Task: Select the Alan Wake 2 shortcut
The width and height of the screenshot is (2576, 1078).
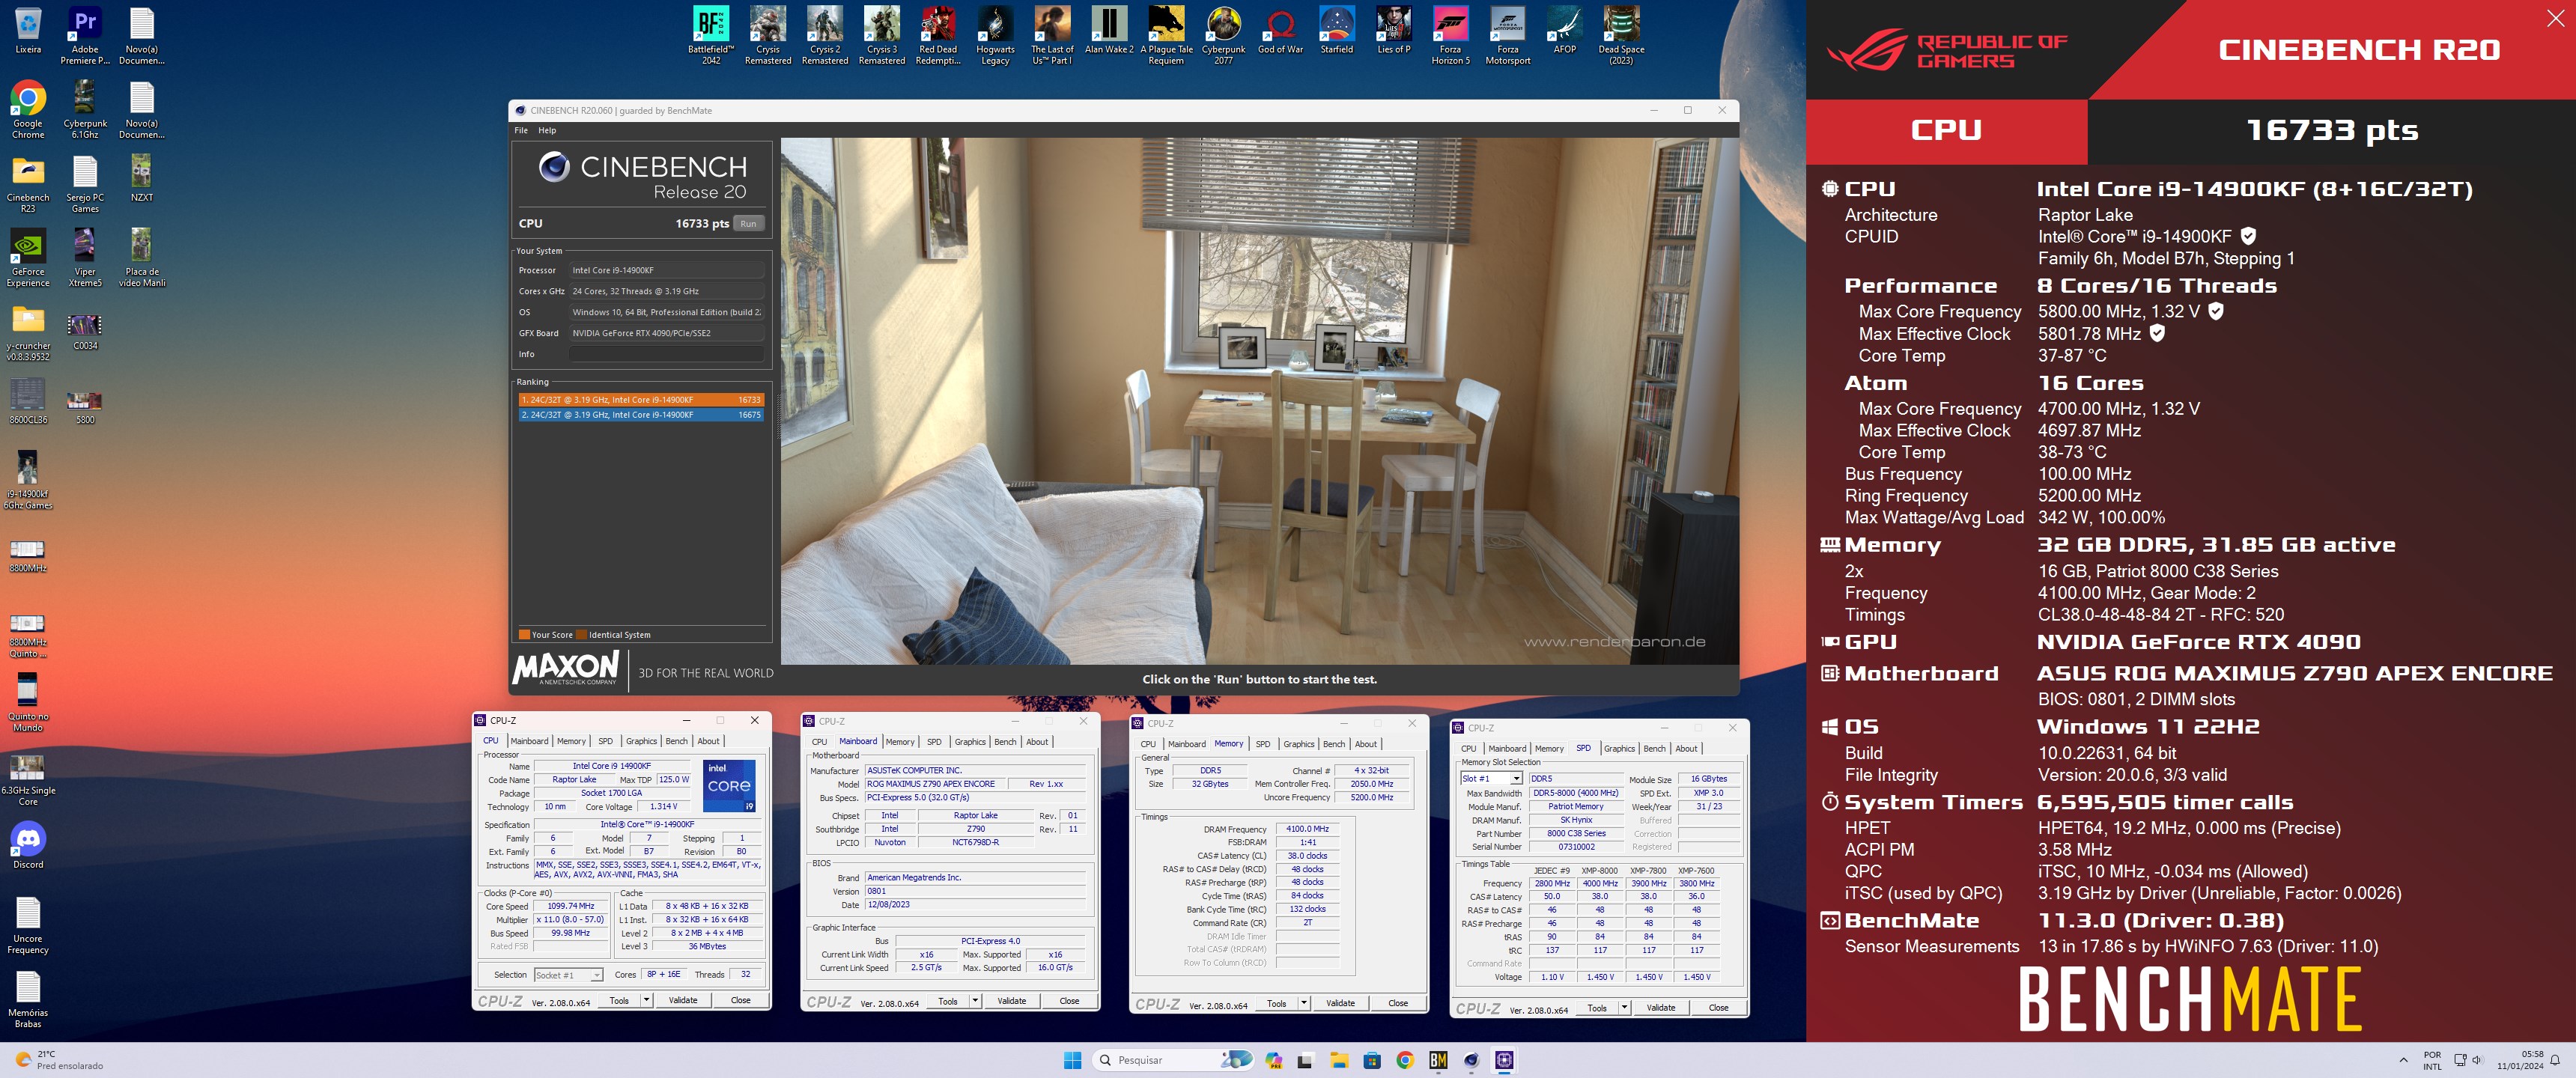Action: (x=1109, y=30)
